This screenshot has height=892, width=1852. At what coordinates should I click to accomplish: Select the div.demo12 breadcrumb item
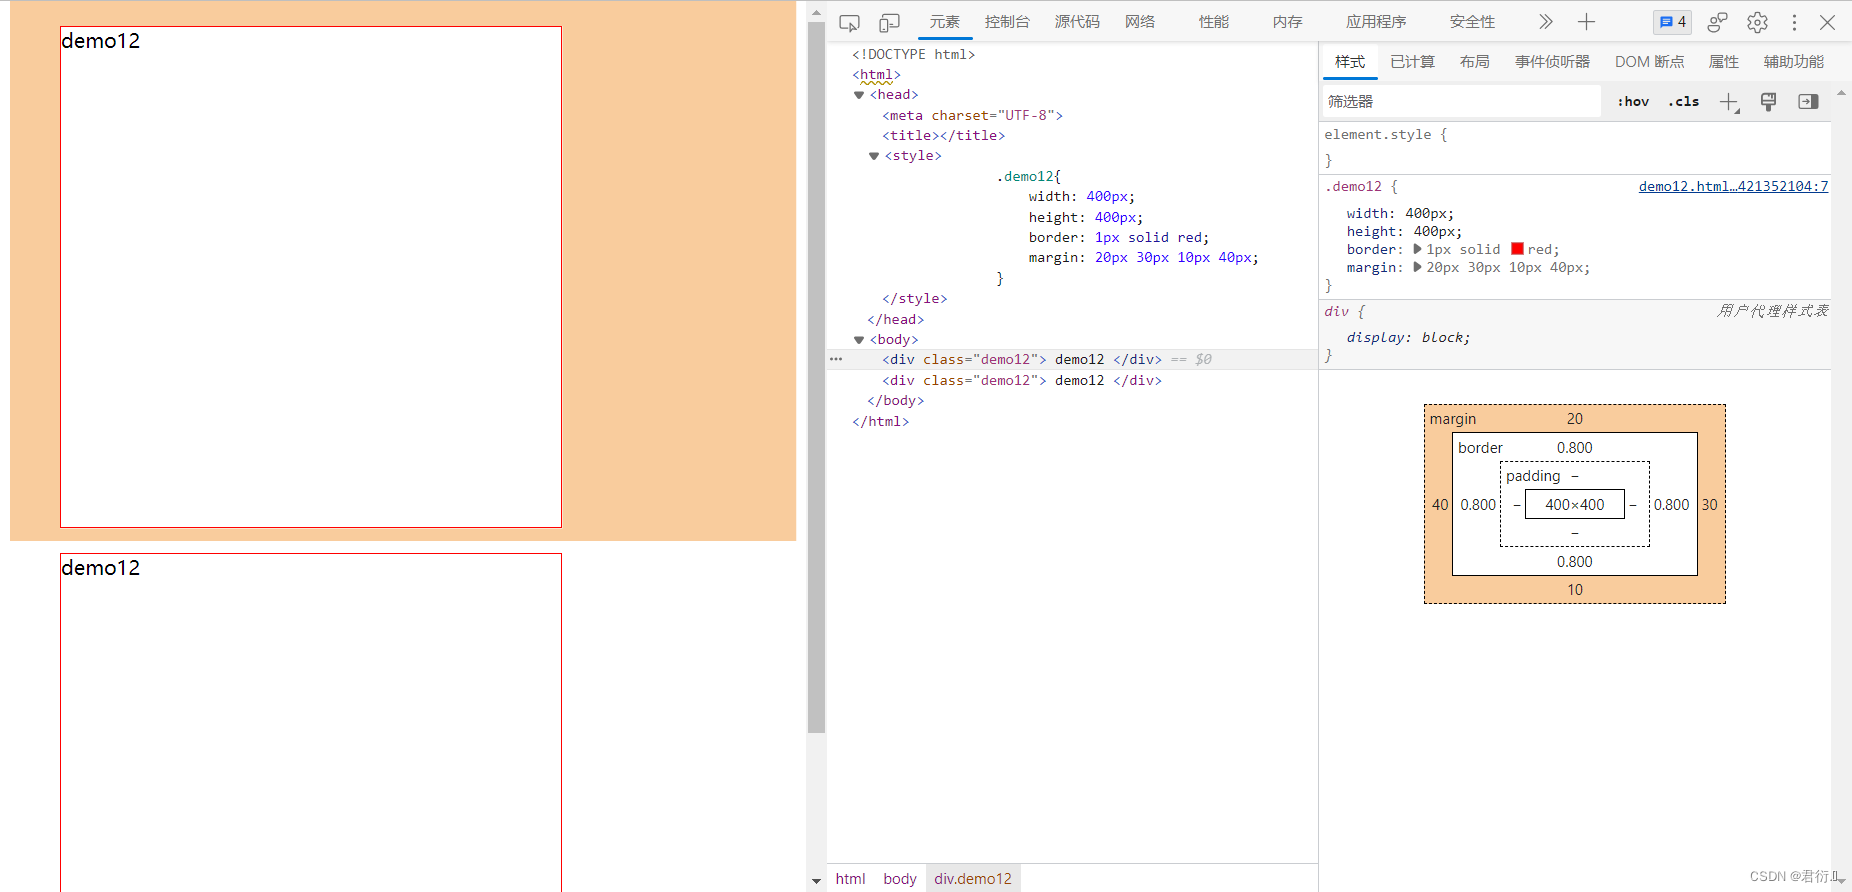tap(973, 879)
